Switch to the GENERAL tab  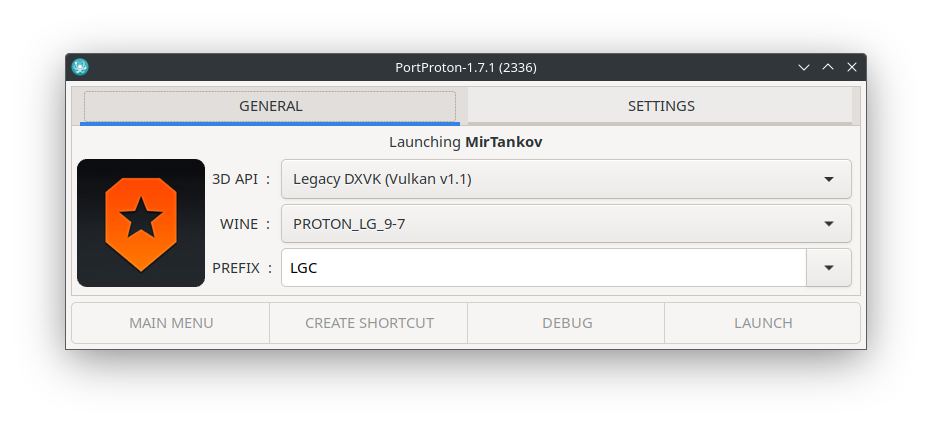(270, 106)
